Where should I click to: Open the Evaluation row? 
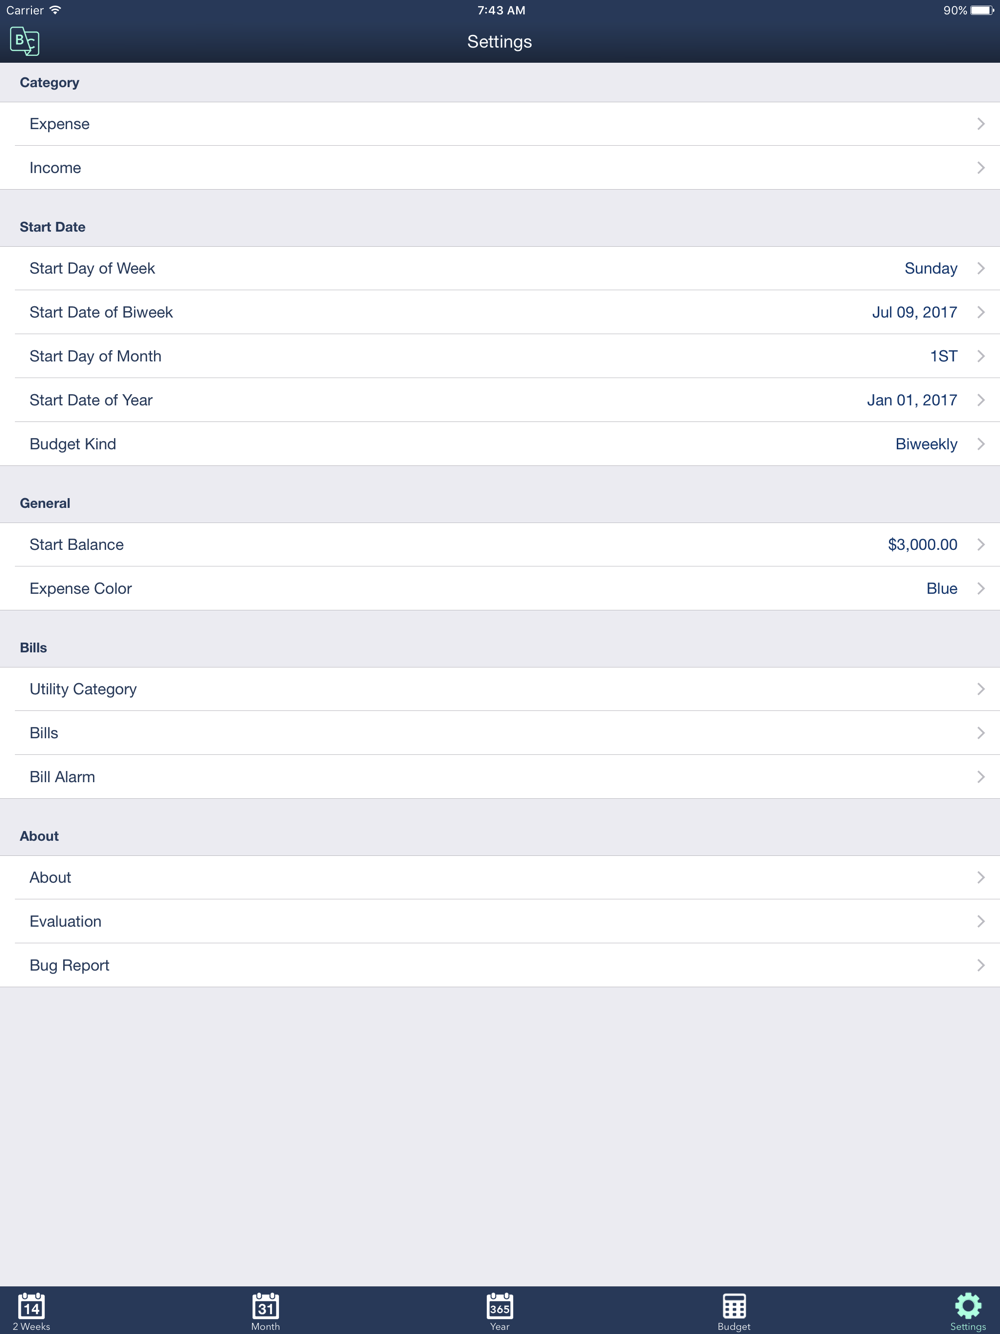pos(500,921)
